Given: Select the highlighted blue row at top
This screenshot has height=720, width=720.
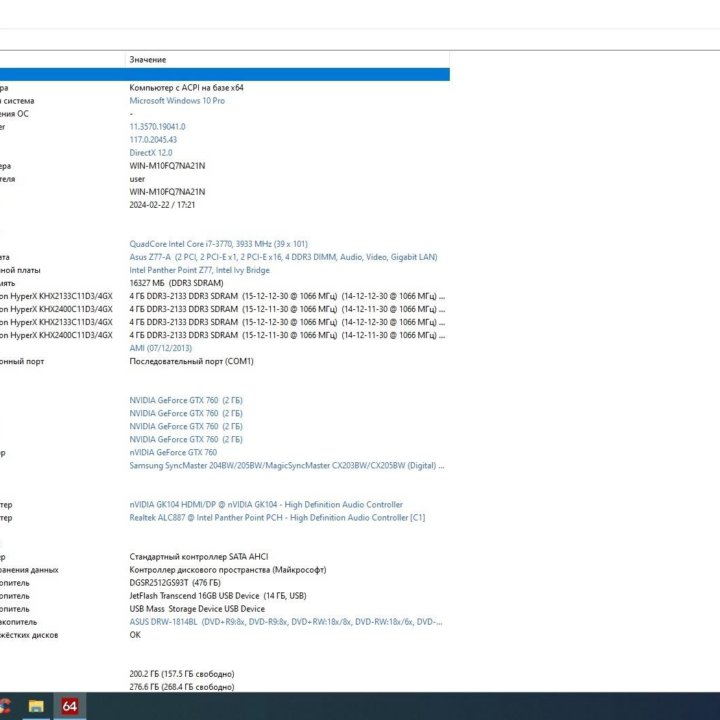Looking at the screenshot, I should [224, 74].
